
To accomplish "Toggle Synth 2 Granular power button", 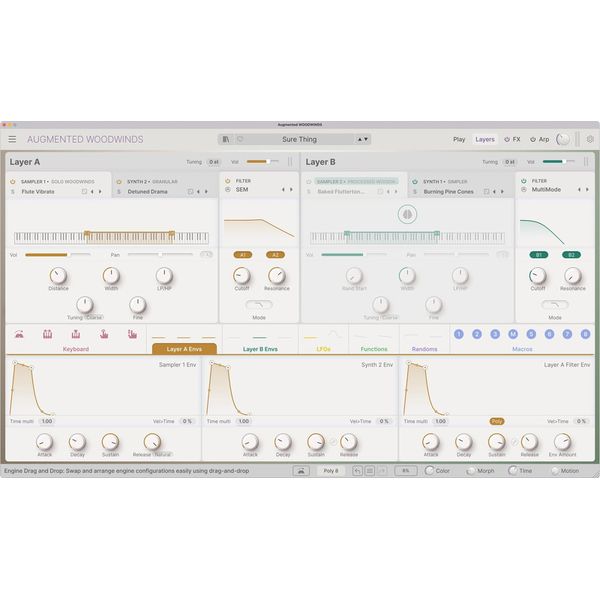I will tap(119, 181).
